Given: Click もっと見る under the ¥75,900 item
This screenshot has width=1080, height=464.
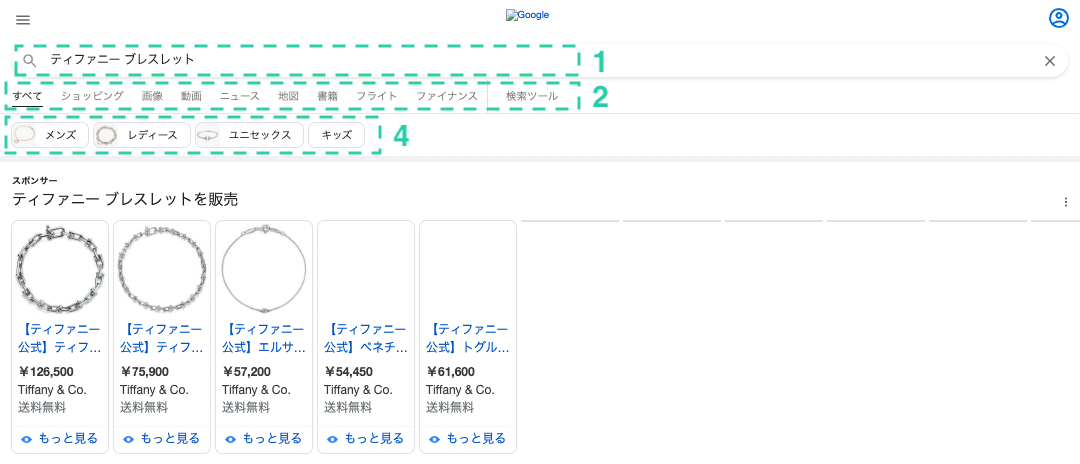Looking at the screenshot, I should pyautogui.click(x=162, y=439).
